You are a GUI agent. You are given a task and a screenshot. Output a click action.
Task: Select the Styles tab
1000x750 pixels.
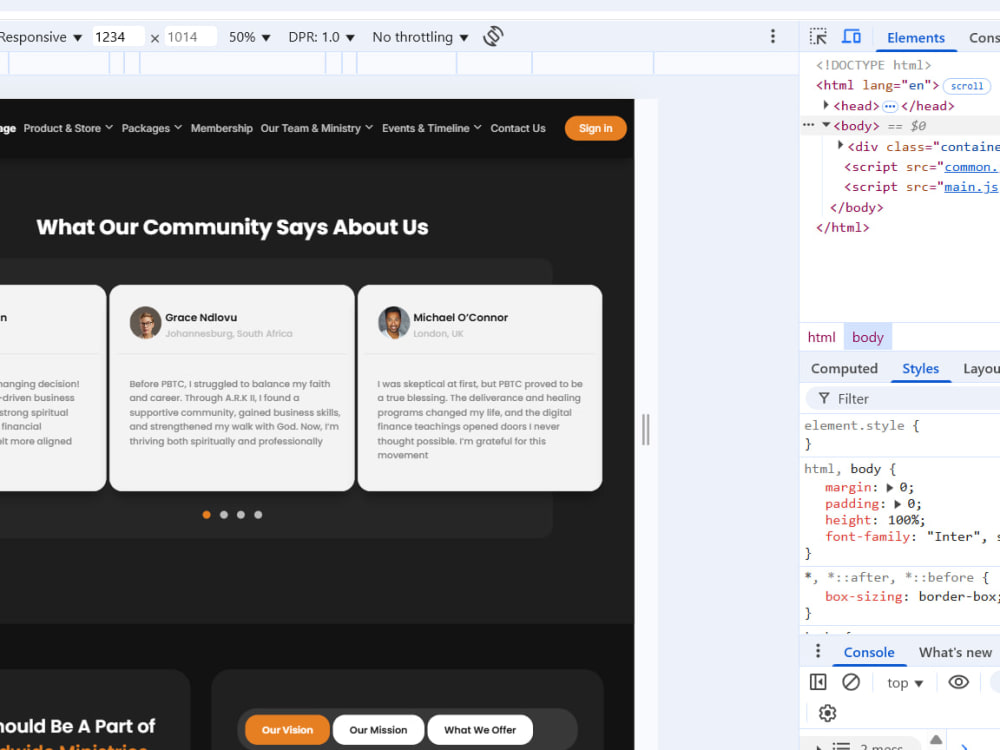920,369
